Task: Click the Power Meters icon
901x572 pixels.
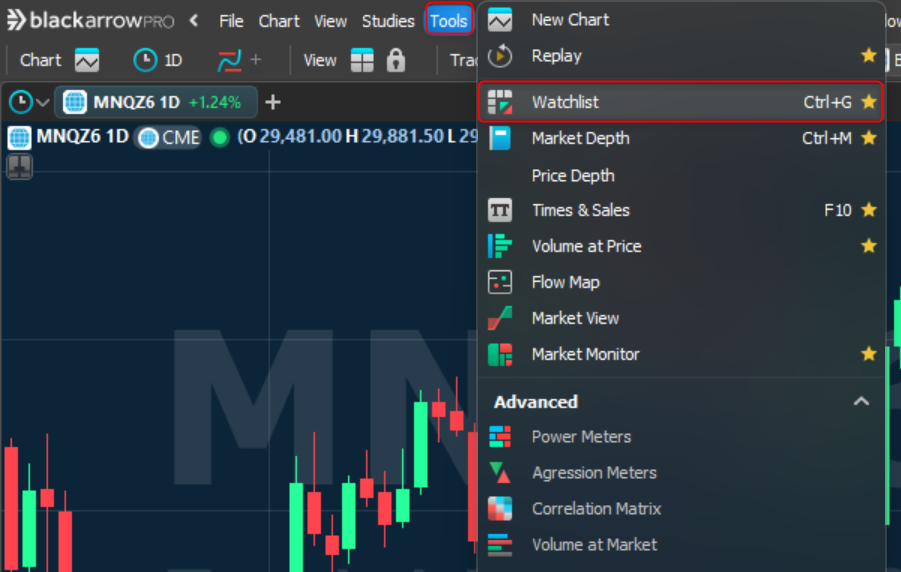Action: coord(499,437)
